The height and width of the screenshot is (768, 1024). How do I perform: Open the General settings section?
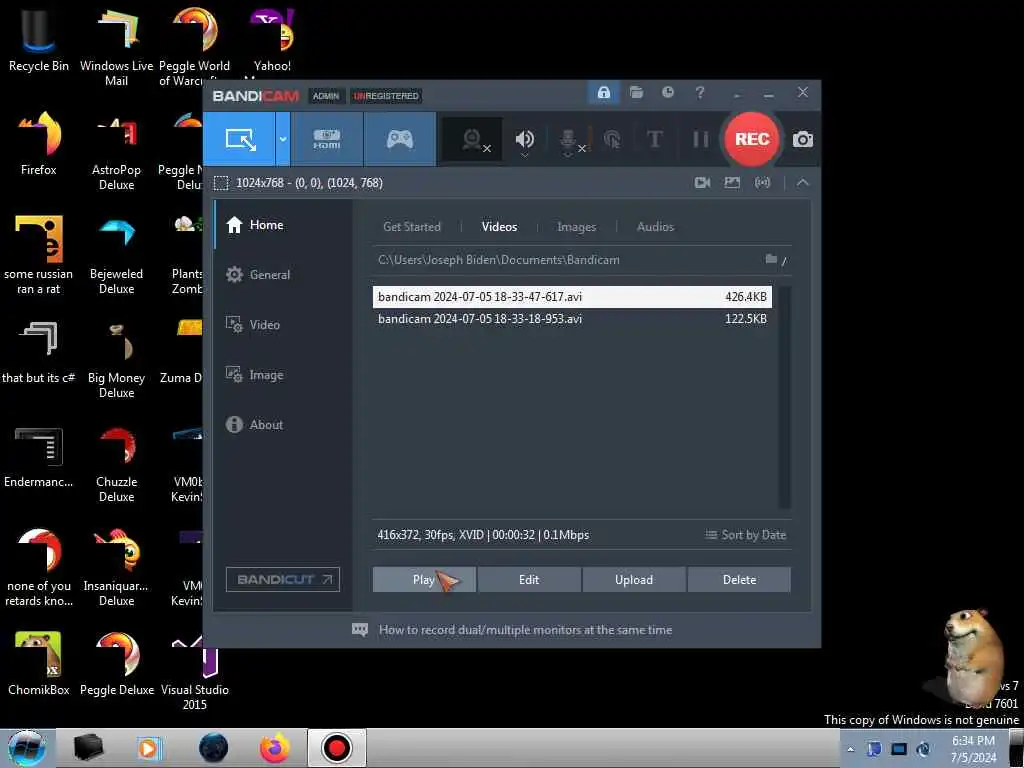click(283, 275)
